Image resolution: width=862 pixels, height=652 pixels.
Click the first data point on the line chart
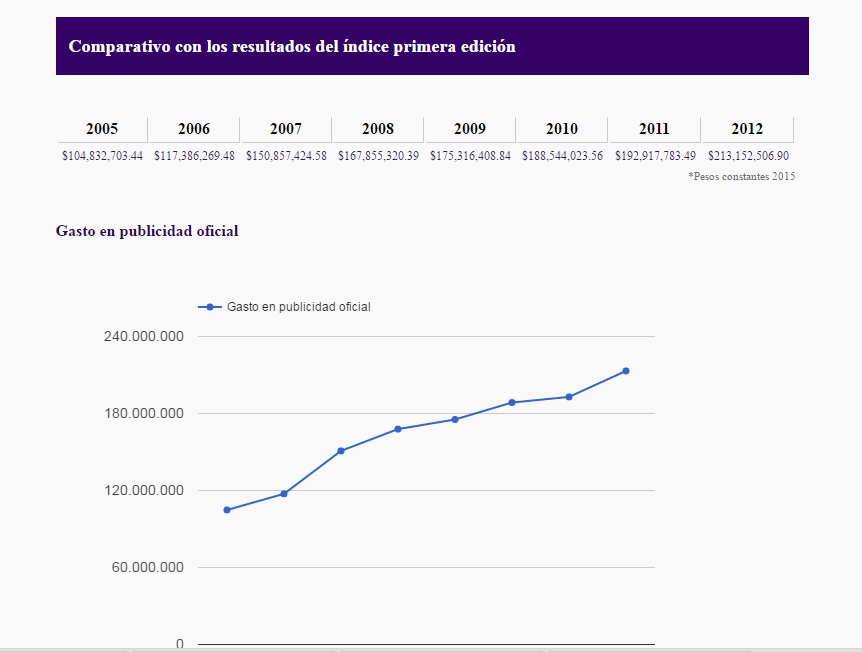[x=227, y=510]
